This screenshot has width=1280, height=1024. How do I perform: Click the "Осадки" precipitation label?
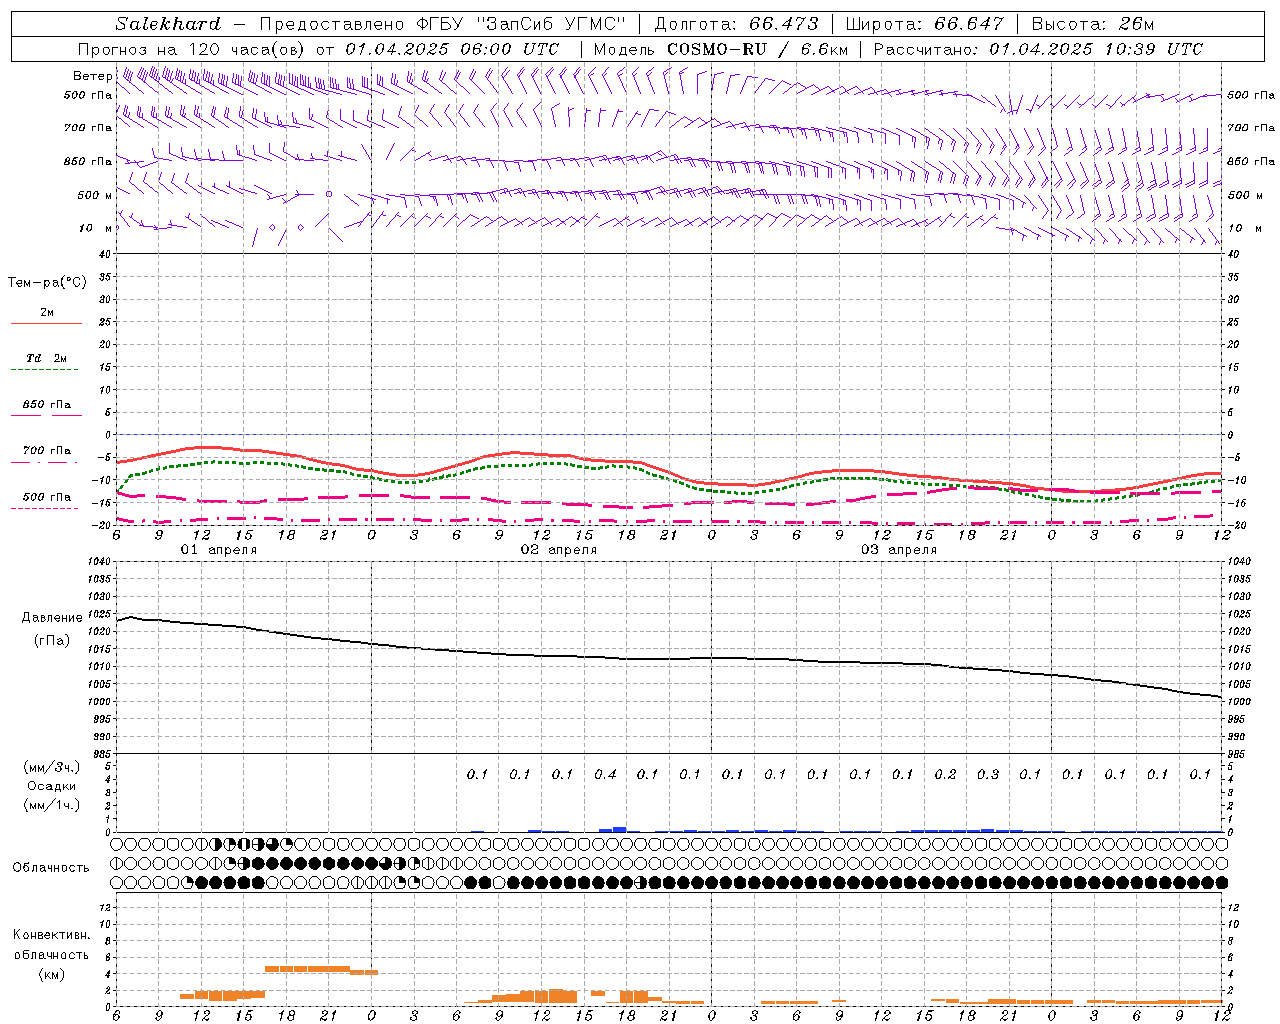[x=52, y=786]
